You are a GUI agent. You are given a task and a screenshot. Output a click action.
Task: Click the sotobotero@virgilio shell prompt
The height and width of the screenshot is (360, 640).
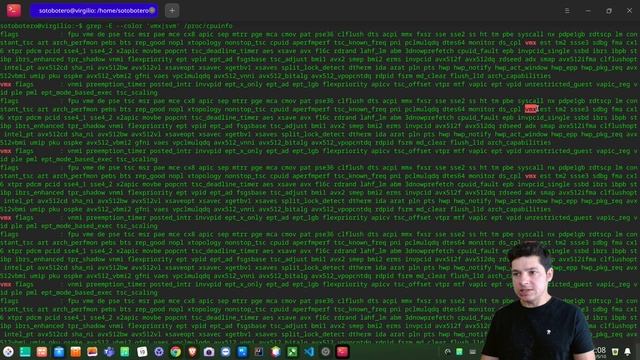point(41,26)
